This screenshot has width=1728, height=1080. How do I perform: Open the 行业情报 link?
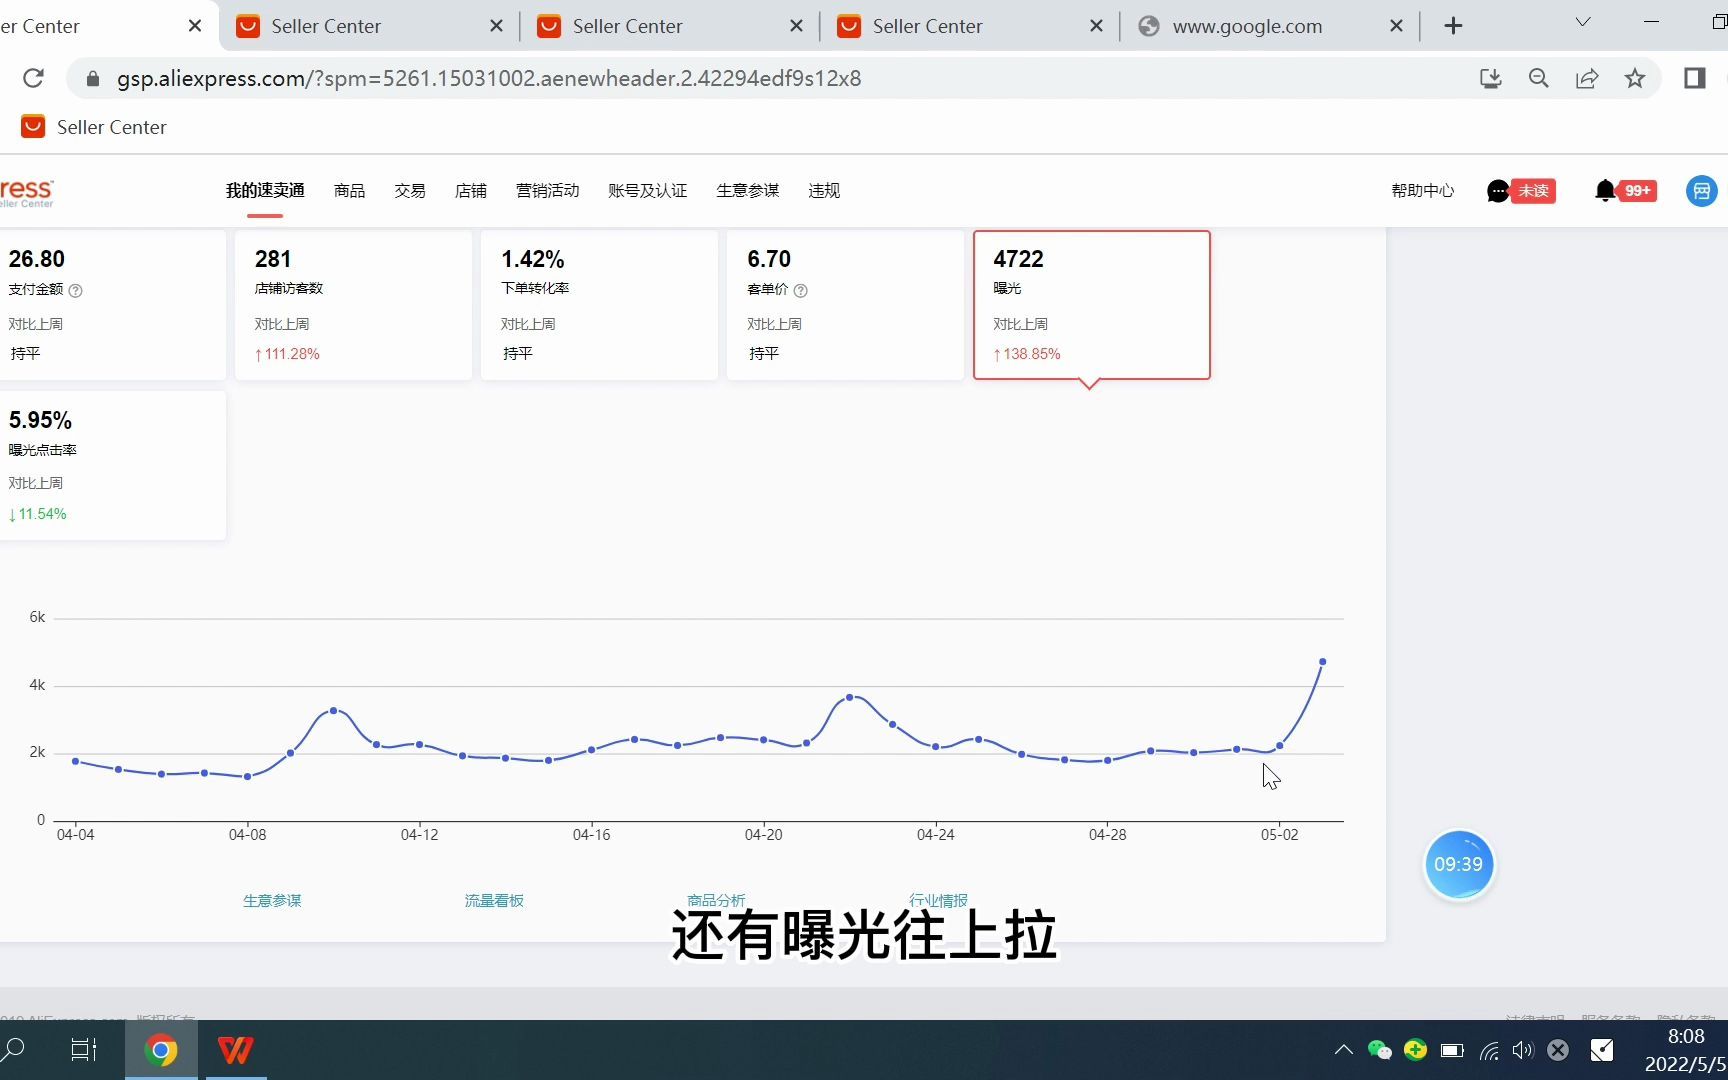938,901
